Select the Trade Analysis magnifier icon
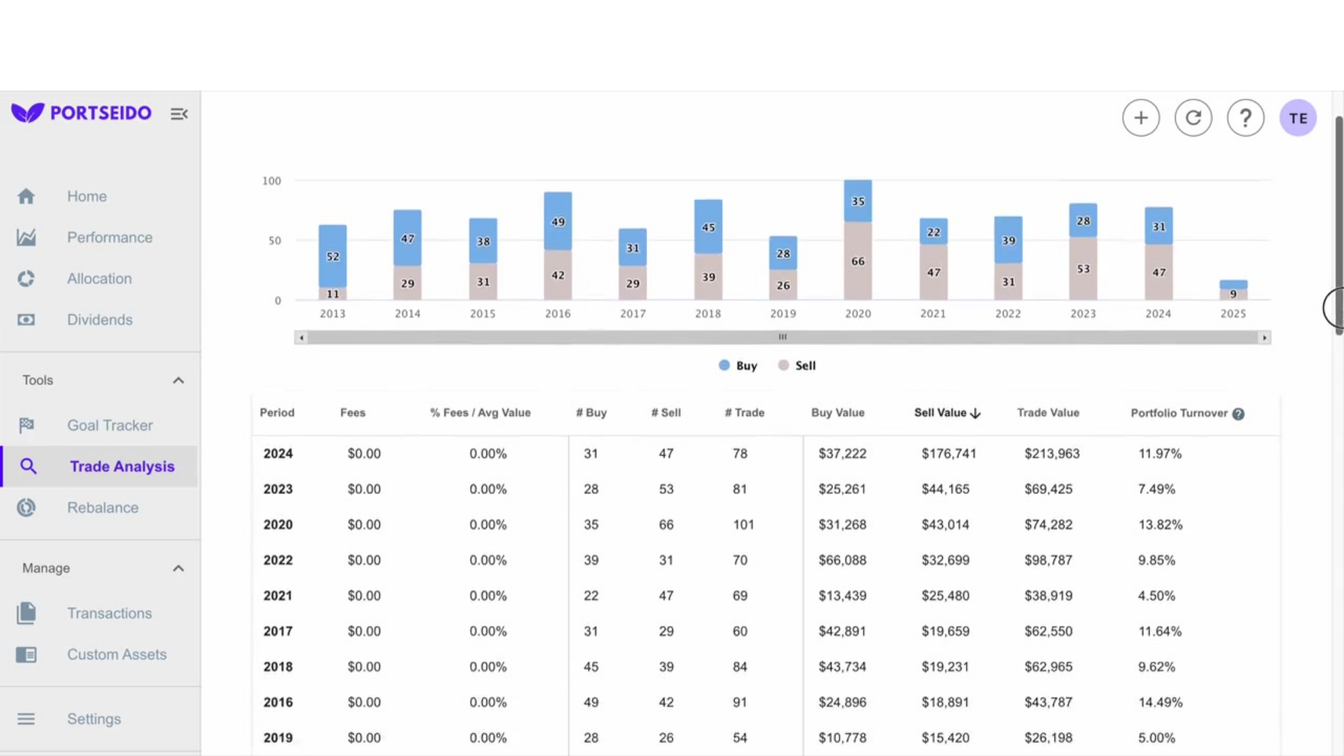 (x=28, y=466)
